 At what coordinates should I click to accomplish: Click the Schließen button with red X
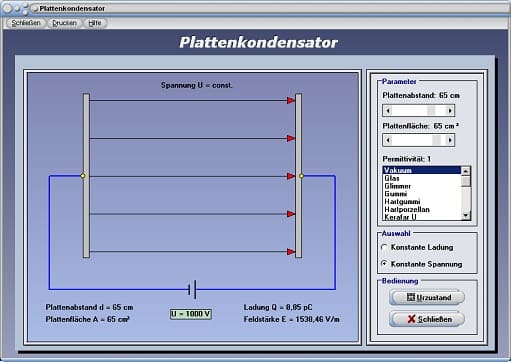point(427,319)
